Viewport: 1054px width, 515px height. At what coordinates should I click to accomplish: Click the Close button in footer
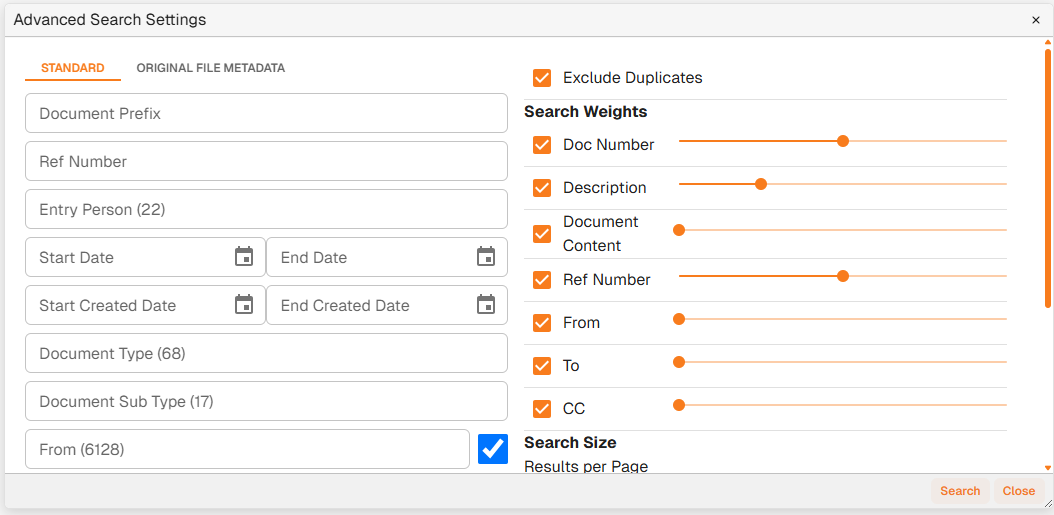(x=1019, y=491)
